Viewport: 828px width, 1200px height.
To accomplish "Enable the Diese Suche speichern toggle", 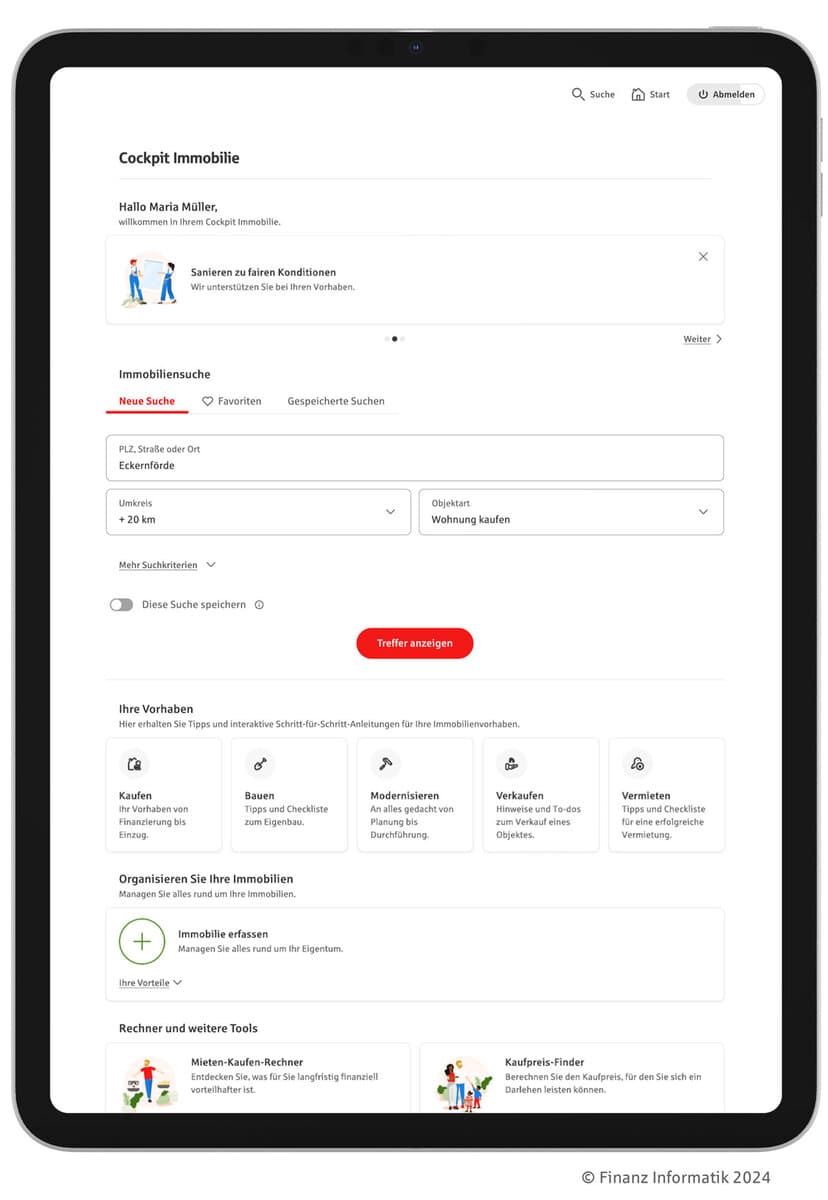I will 121,605.
